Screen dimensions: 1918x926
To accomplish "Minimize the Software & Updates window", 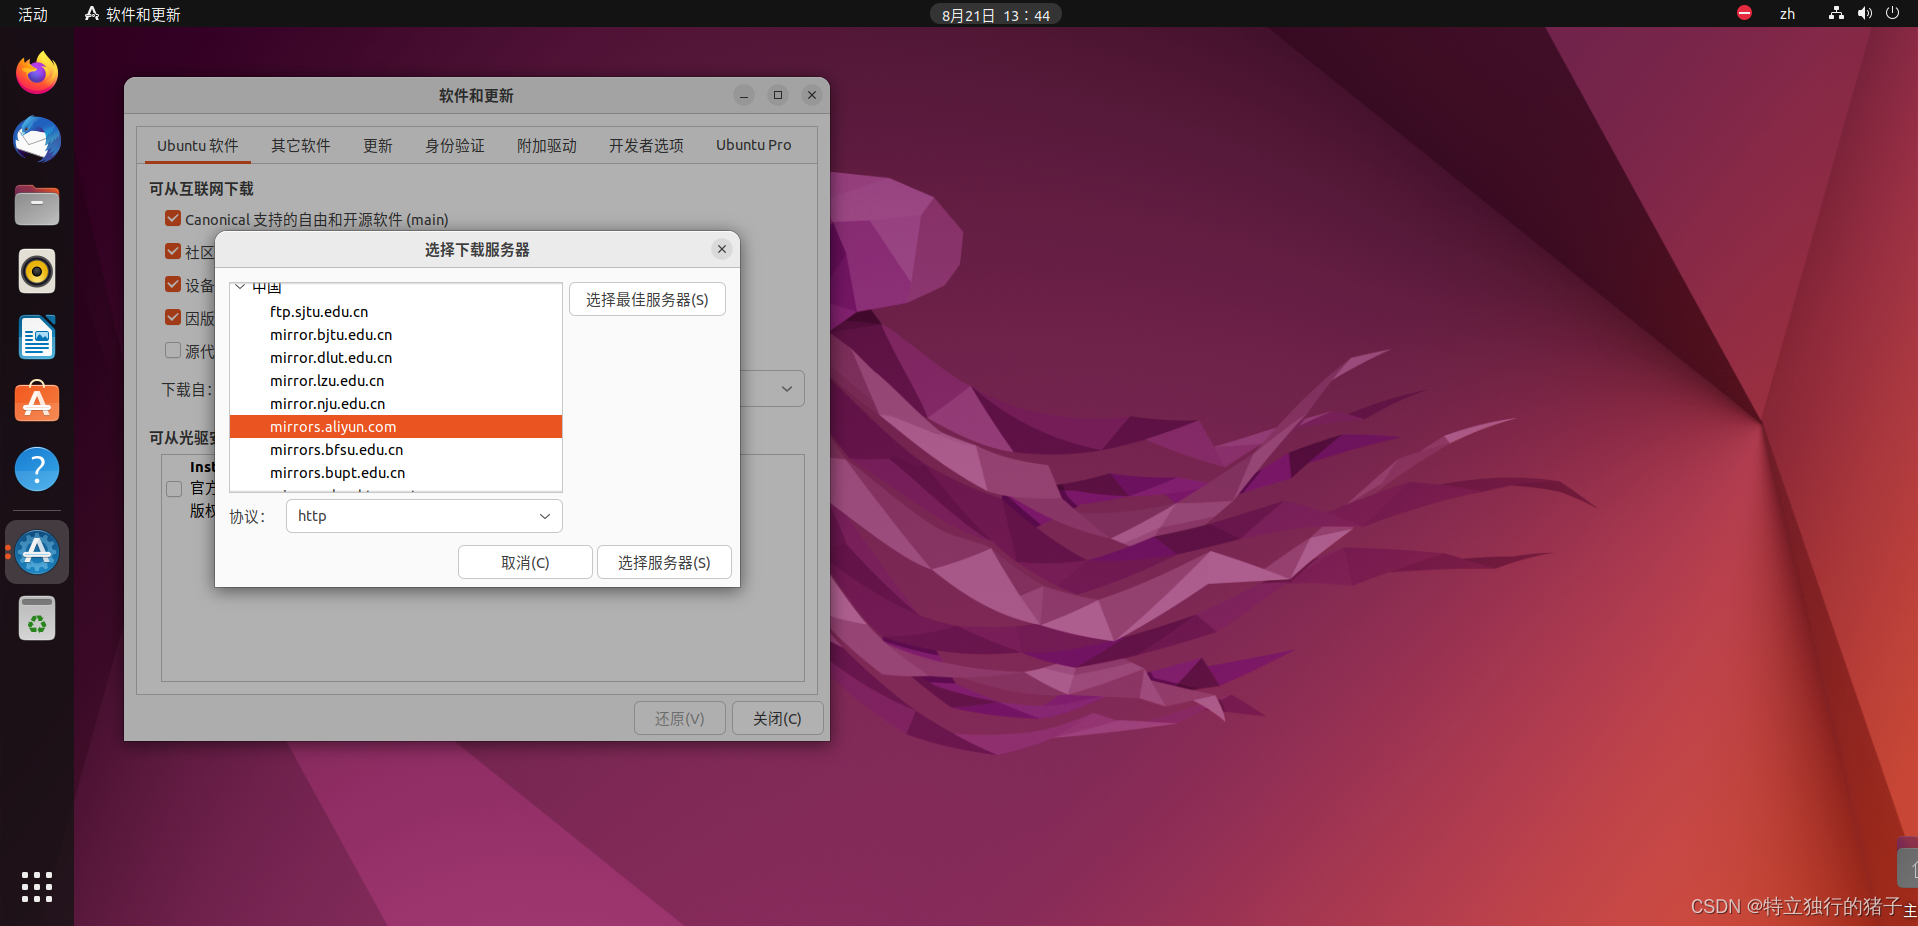I will click(744, 95).
